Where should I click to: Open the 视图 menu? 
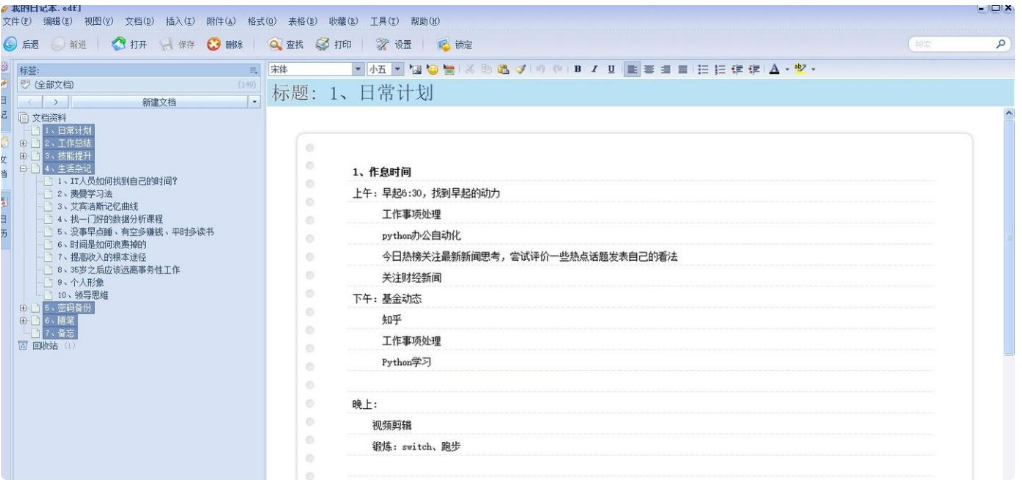coord(98,22)
